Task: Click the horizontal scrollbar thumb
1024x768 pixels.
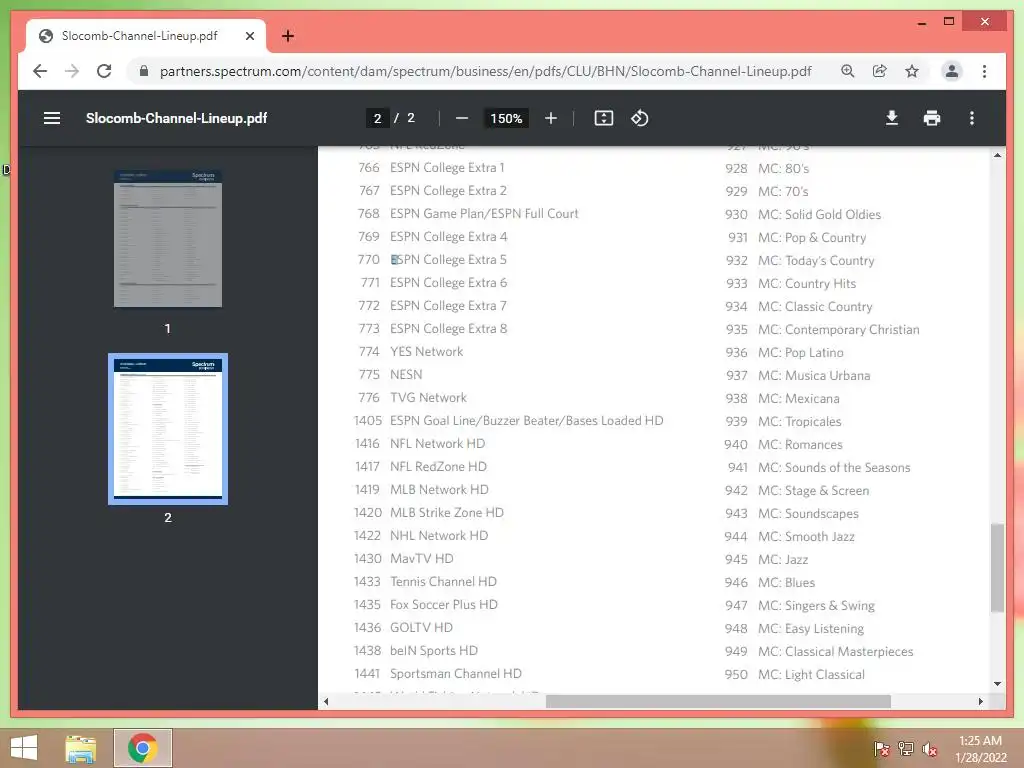Action: coord(718,701)
